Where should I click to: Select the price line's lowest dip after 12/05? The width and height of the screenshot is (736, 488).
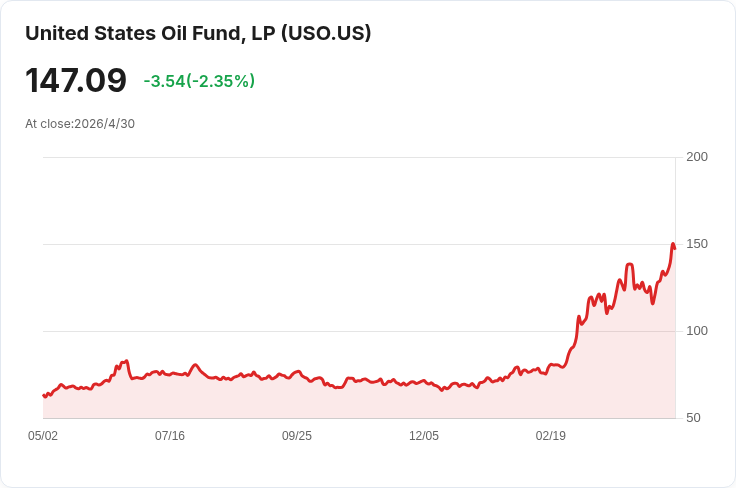click(442, 390)
